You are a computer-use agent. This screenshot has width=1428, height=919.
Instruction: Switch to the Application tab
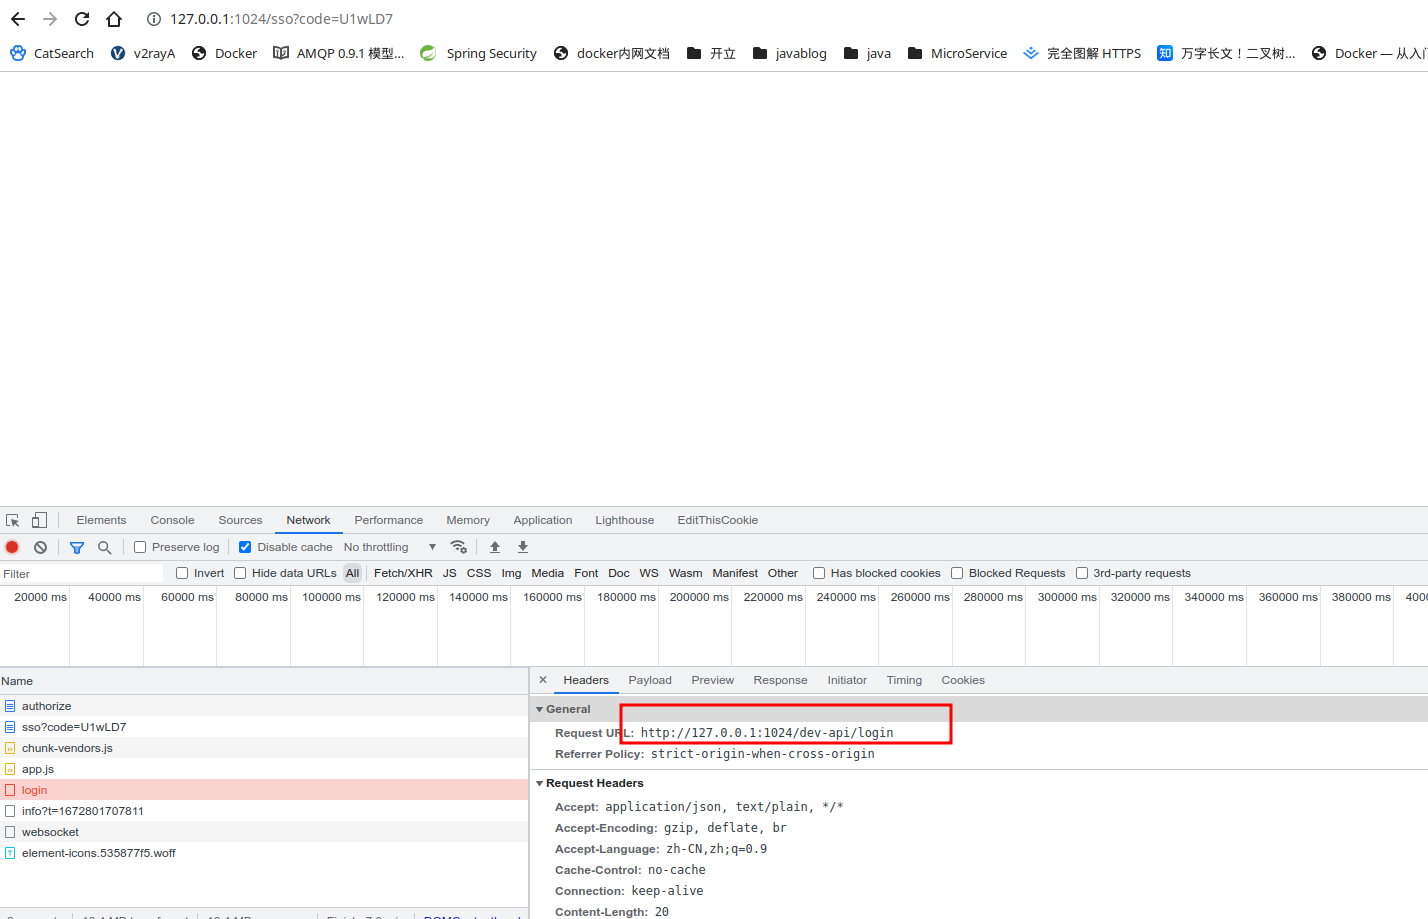[x=543, y=520]
